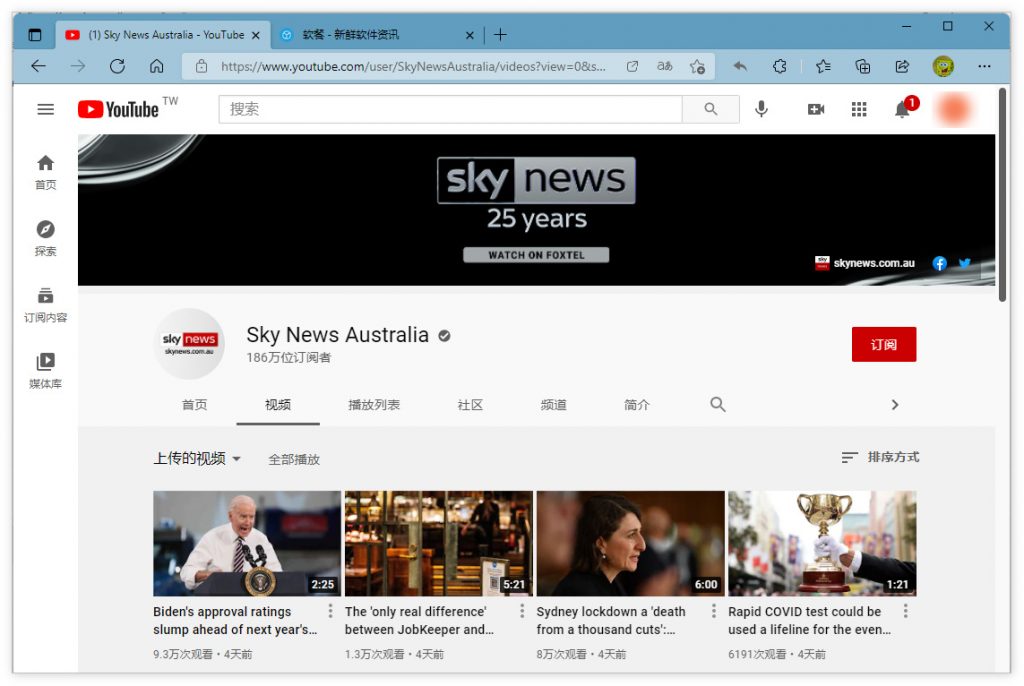The image size is (1024, 686).
Task: Click the voice search microphone icon
Action: click(x=761, y=109)
